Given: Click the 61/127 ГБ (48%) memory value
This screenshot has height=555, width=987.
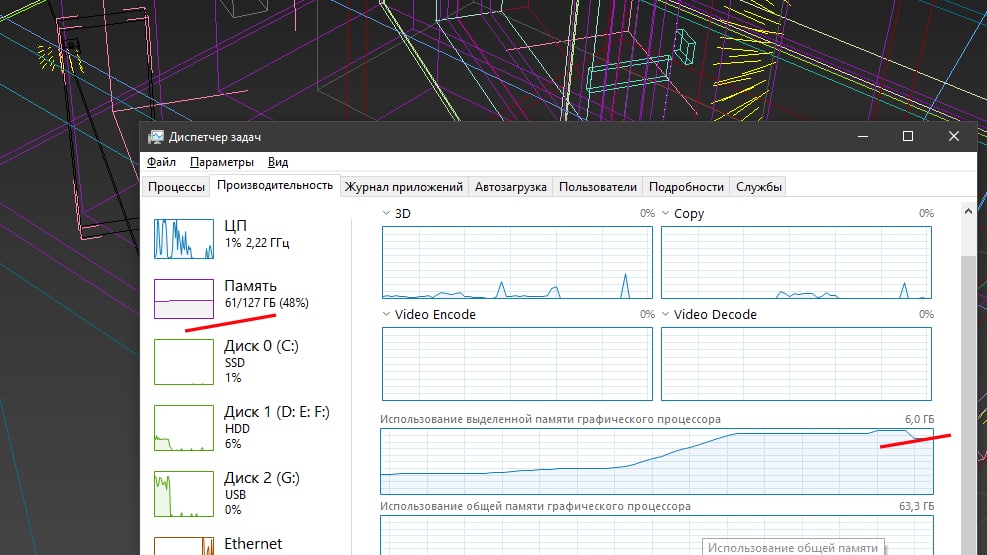Looking at the screenshot, I should [x=267, y=303].
